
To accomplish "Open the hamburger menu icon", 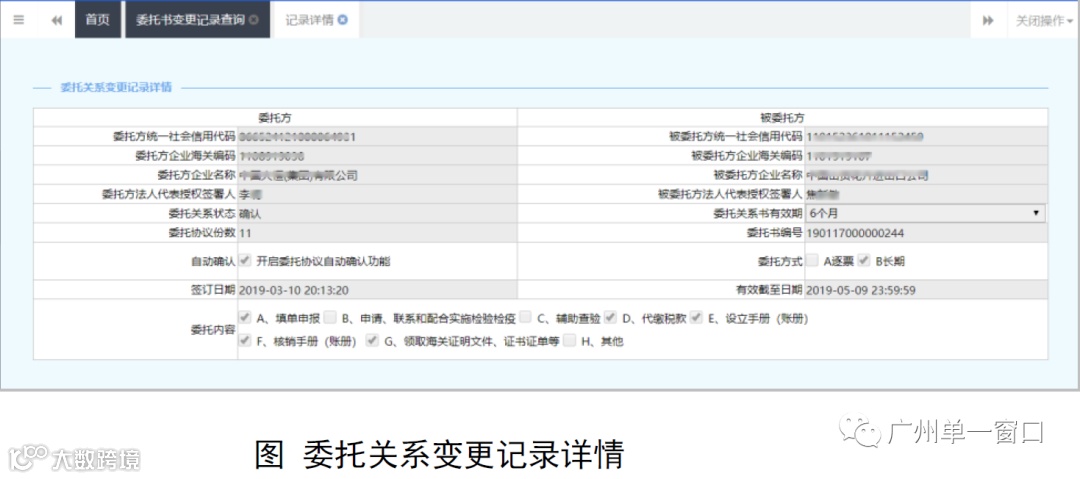I will [x=19, y=20].
